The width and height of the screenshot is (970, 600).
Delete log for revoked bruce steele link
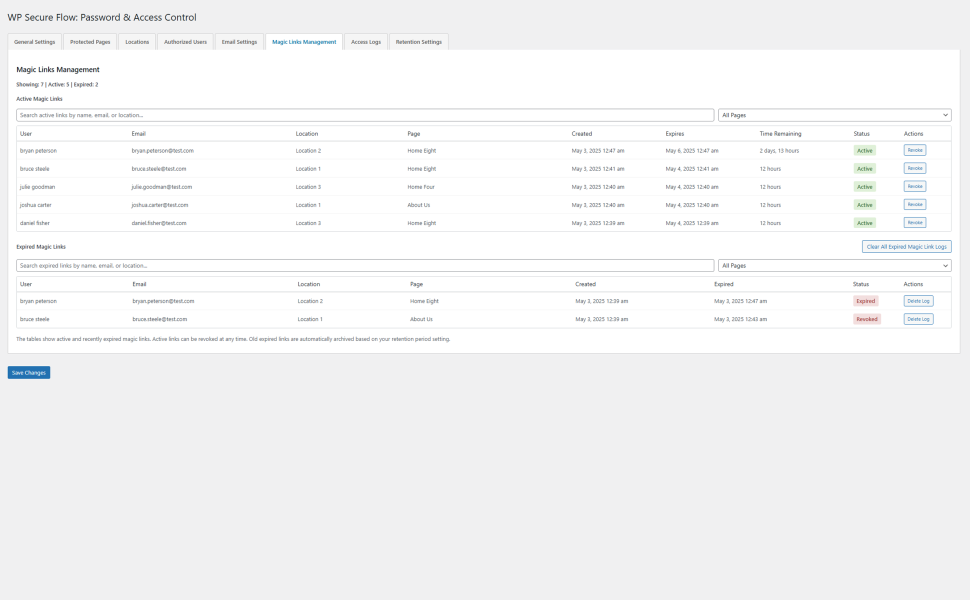click(x=918, y=319)
